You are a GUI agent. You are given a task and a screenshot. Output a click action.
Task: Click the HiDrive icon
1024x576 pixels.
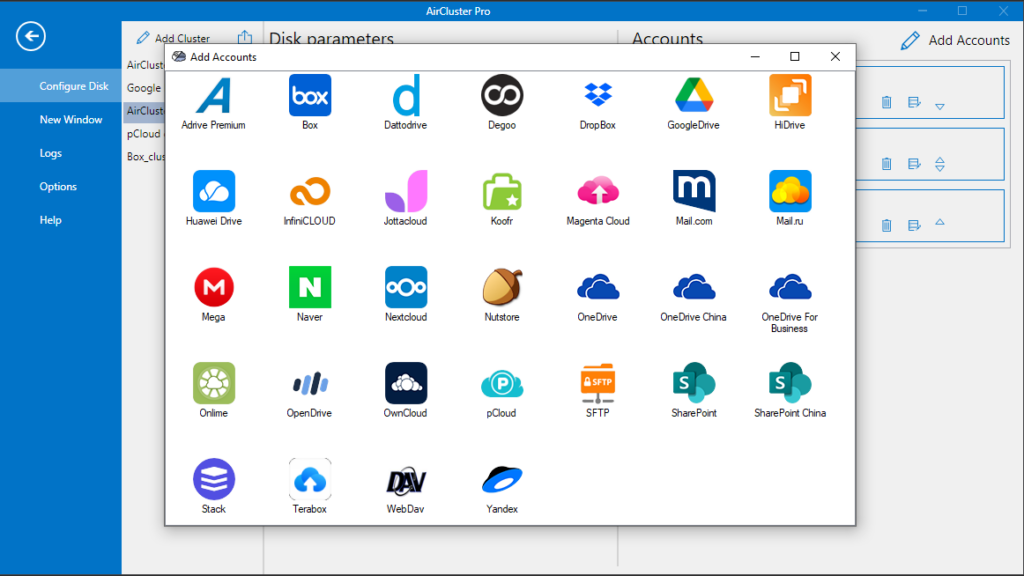click(x=790, y=95)
